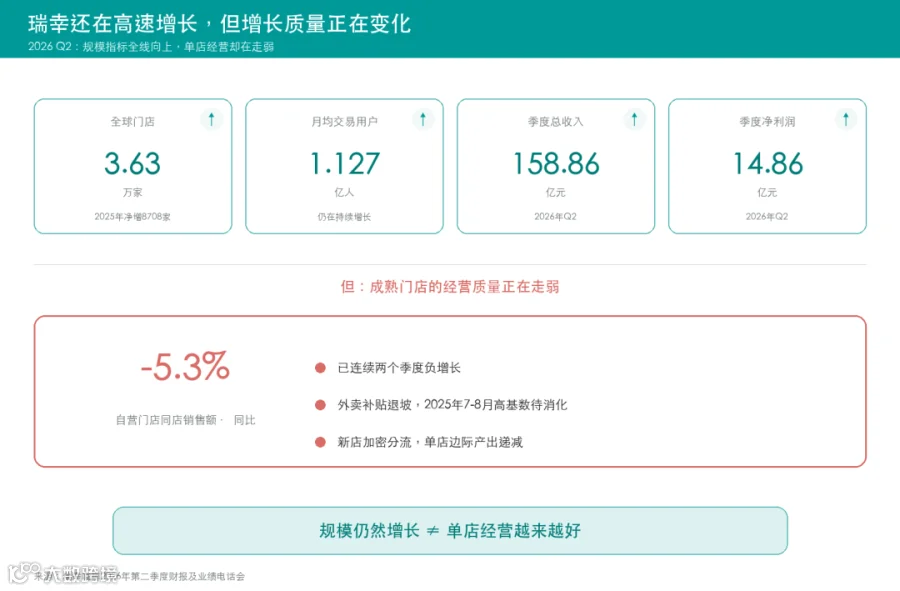This screenshot has width=900, height=591.
Task: Click 2026年Q2 note under quarterly revenue
Action: tap(556, 216)
